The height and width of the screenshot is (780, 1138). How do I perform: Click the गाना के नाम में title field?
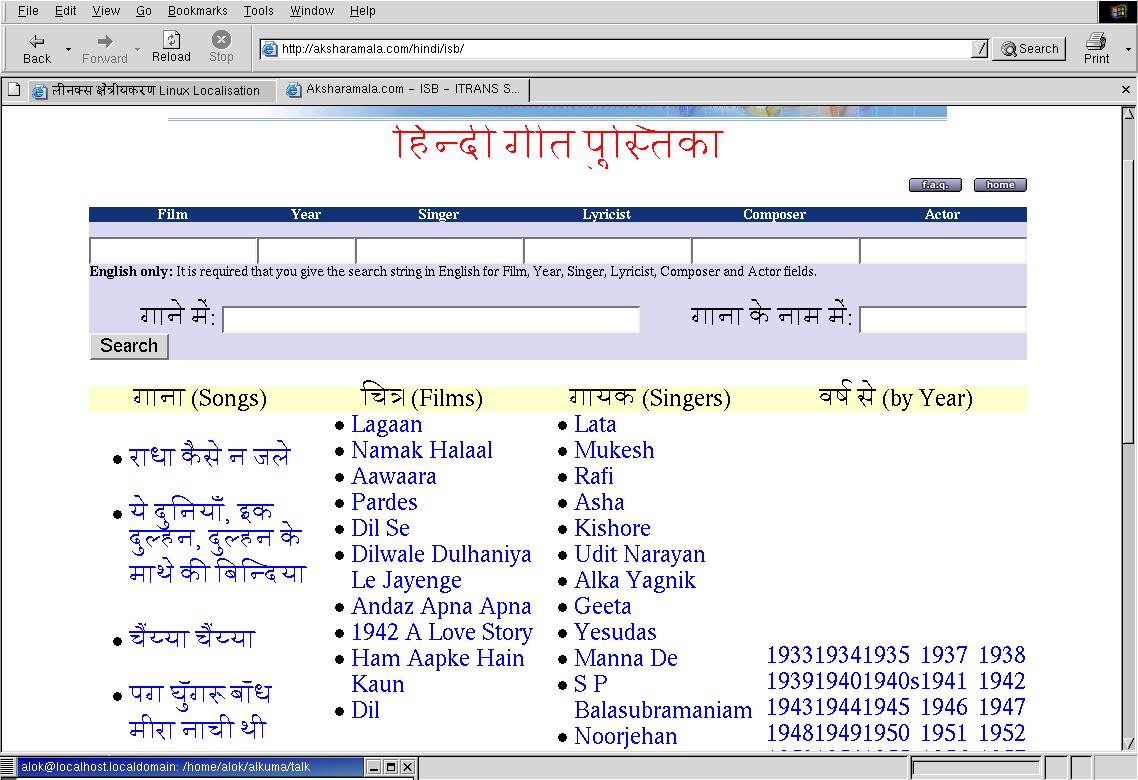click(x=943, y=319)
